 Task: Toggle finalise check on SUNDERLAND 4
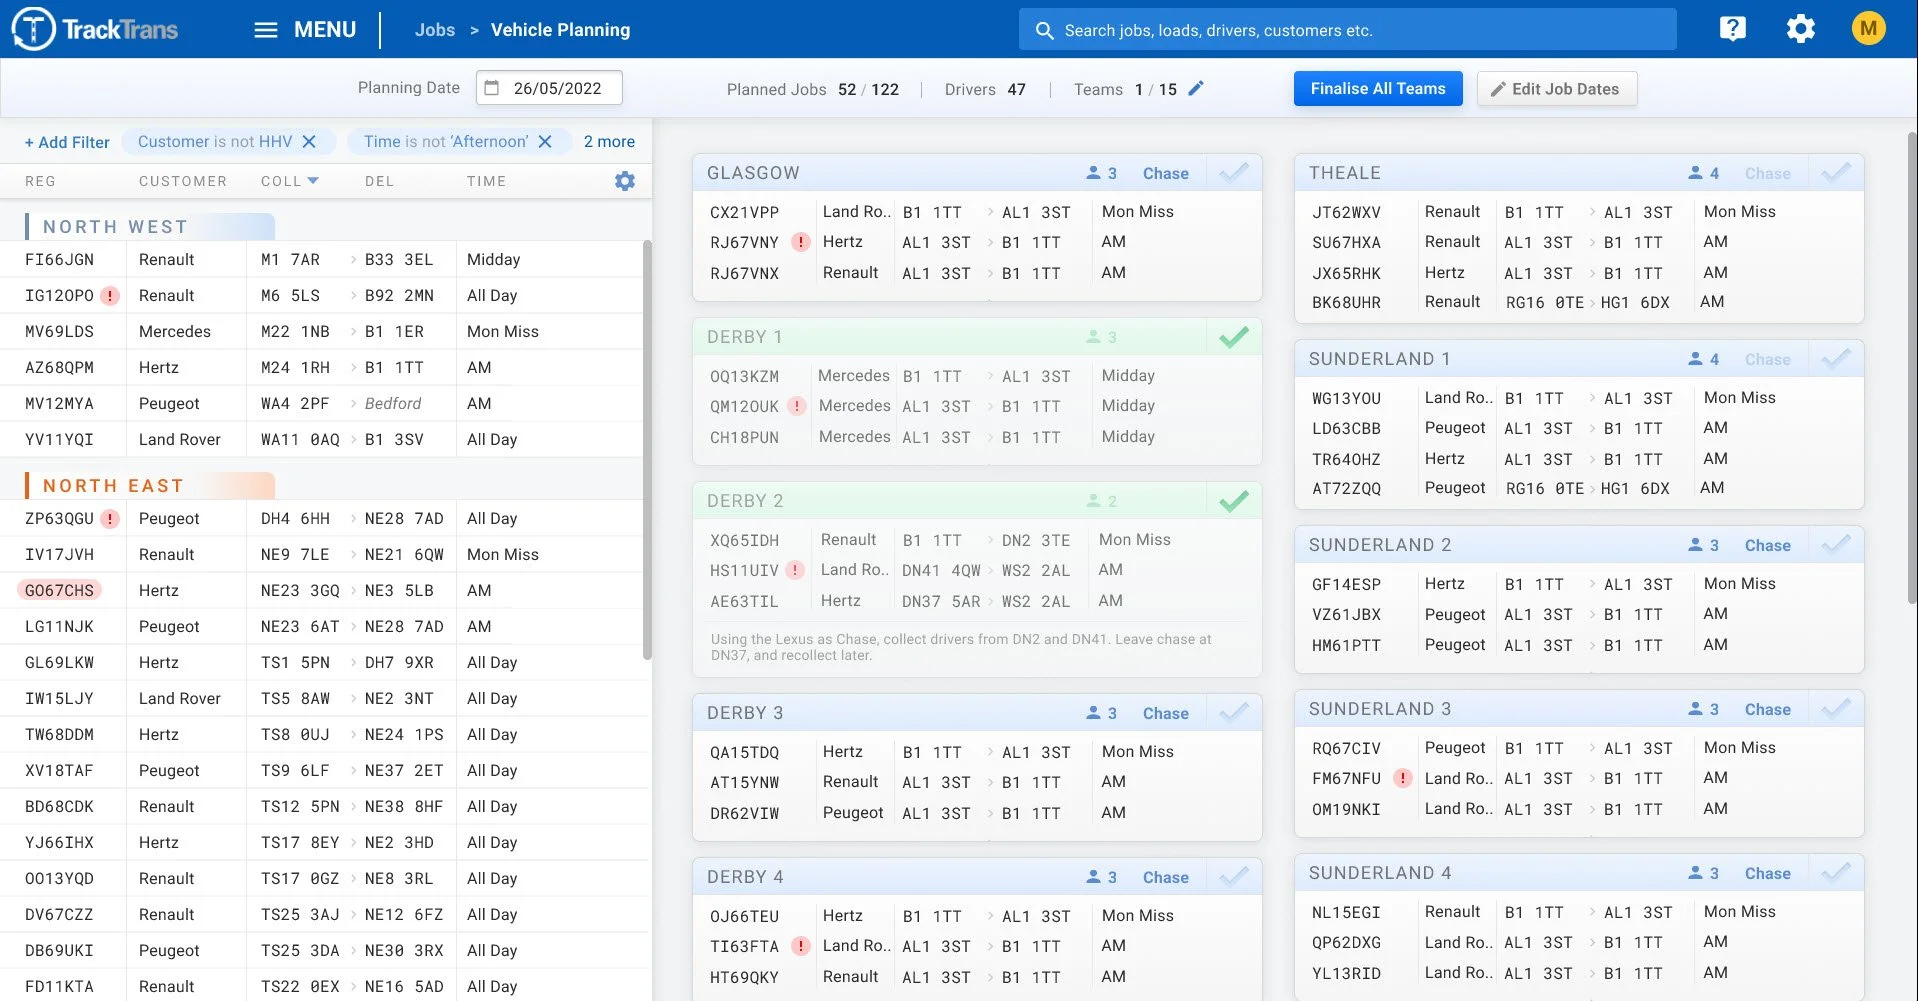[x=1836, y=873]
